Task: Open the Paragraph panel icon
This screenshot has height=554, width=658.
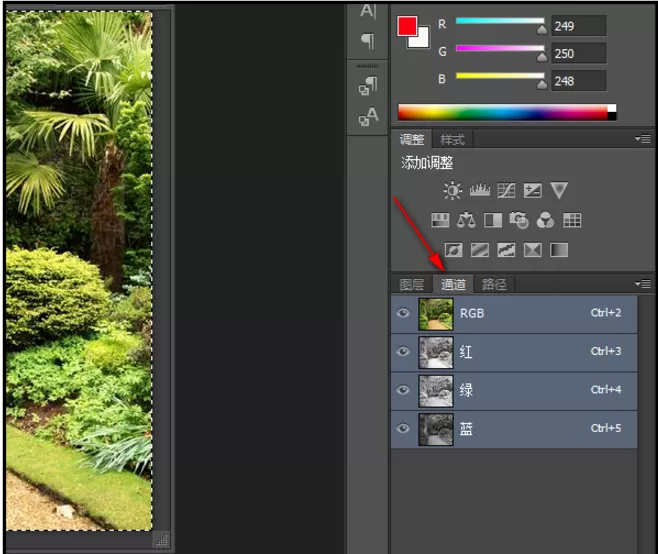Action: [368, 41]
